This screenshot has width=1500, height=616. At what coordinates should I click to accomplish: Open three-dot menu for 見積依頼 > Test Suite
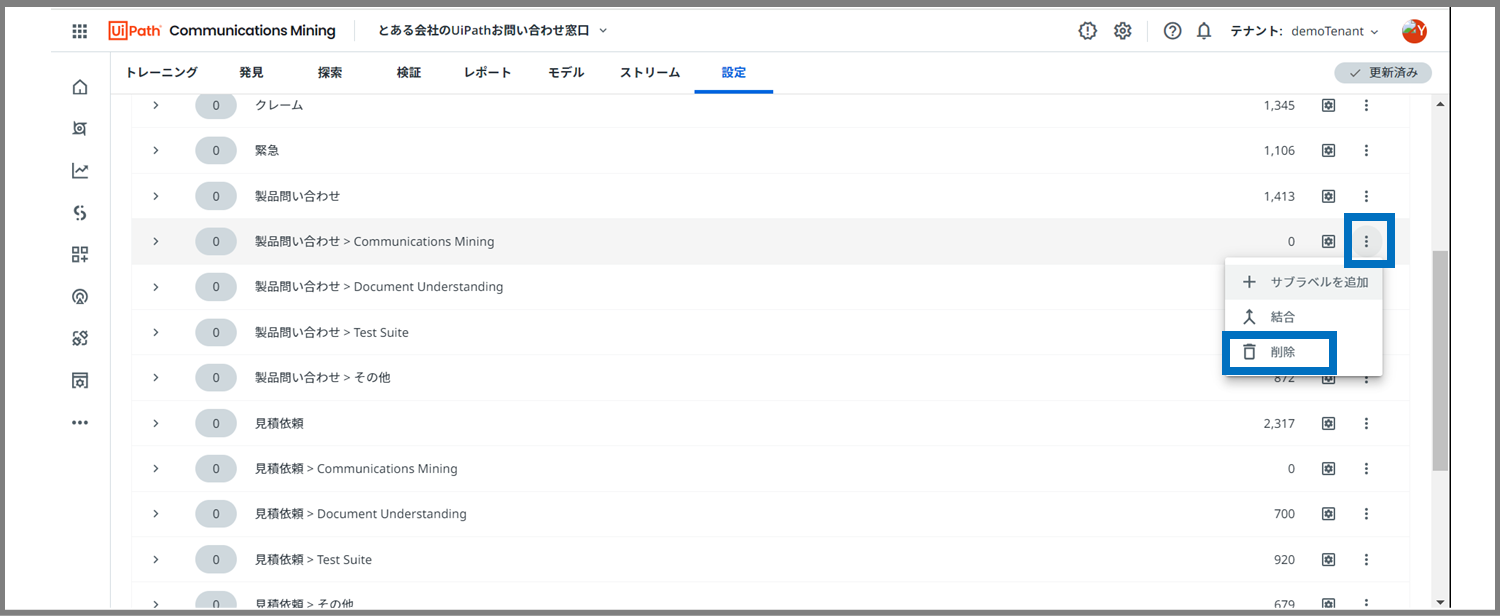[x=1366, y=559]
